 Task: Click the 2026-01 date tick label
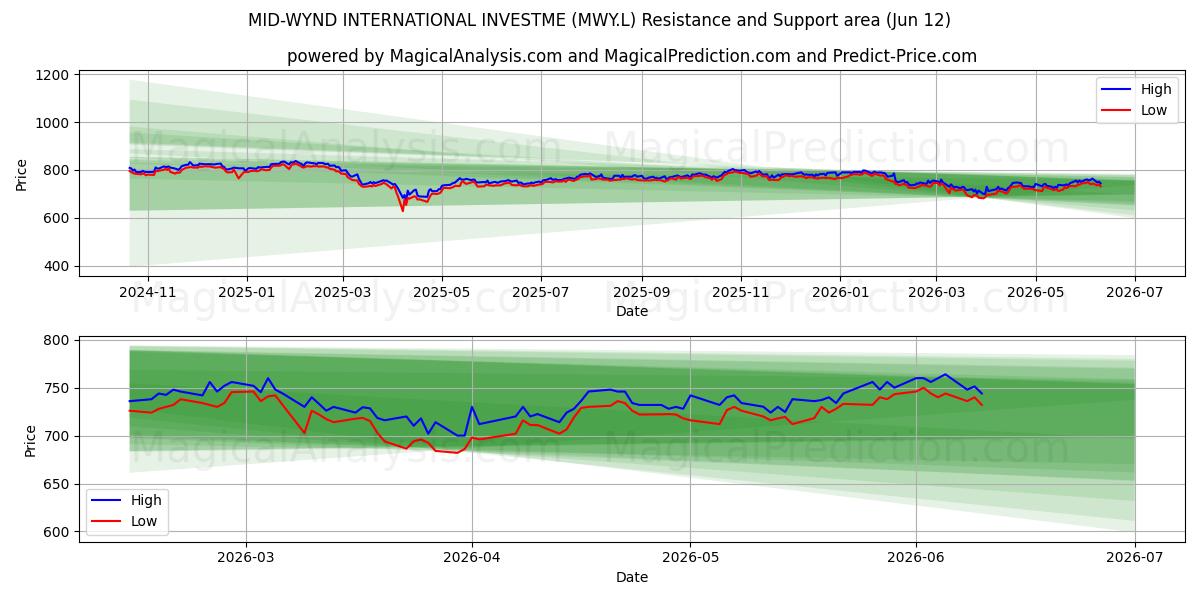[x=839, y=292]
